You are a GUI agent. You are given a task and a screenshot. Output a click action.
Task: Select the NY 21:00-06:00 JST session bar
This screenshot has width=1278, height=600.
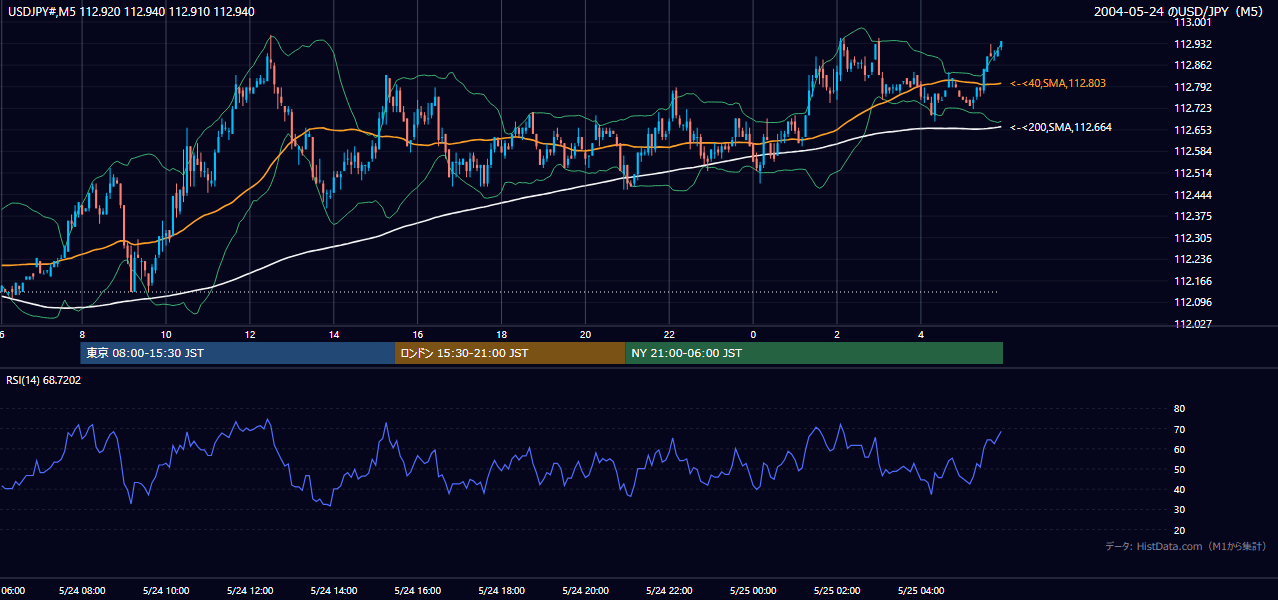(x=814, y=353)
